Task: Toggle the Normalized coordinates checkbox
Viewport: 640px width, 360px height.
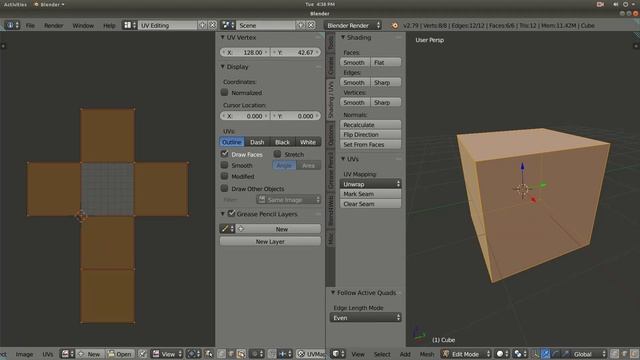Action: 224,93
